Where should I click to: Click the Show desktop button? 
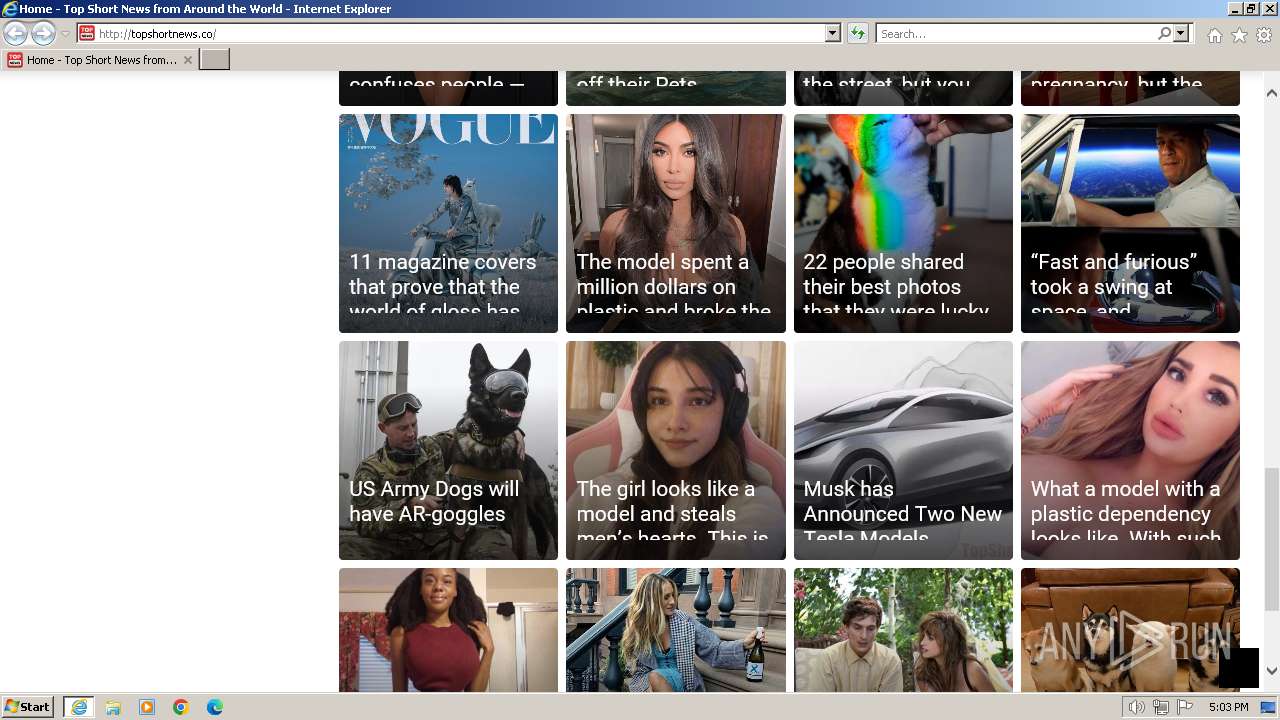point(1270,707)
